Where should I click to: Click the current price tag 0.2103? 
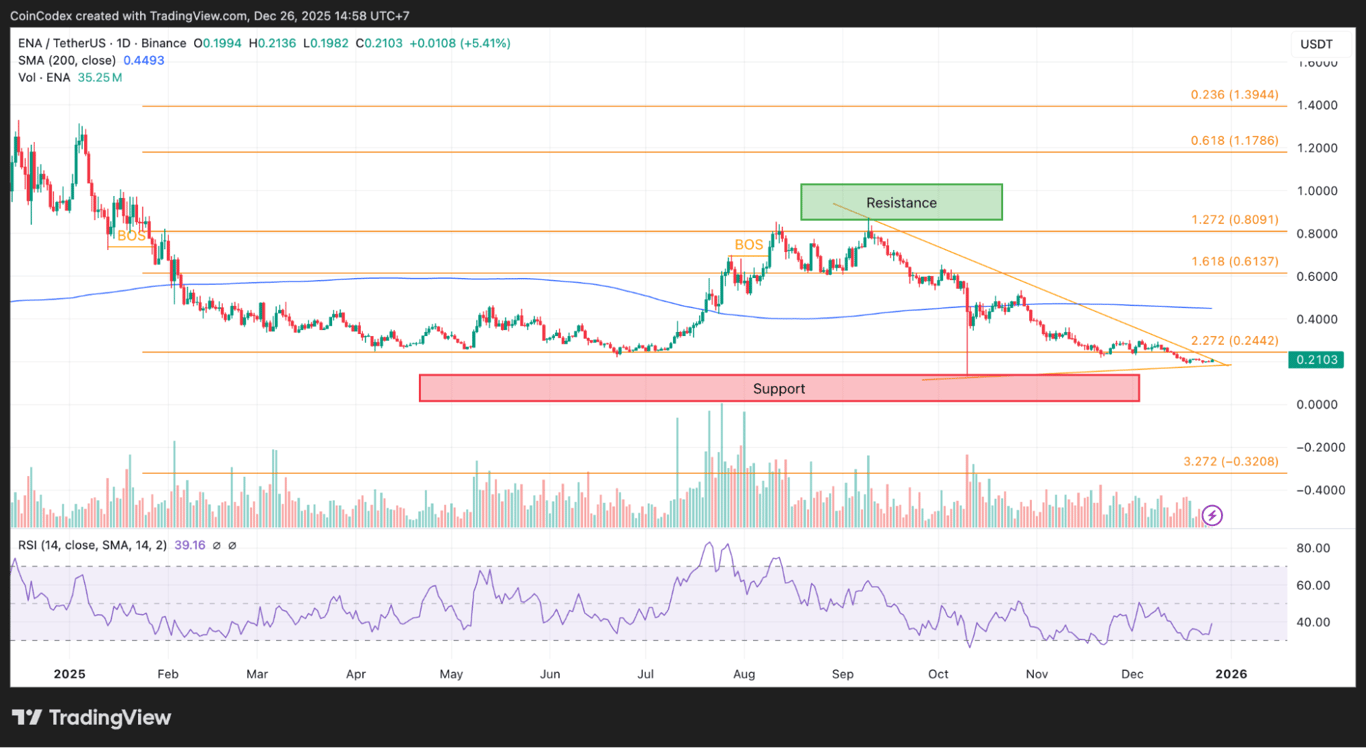[1316, 359]
